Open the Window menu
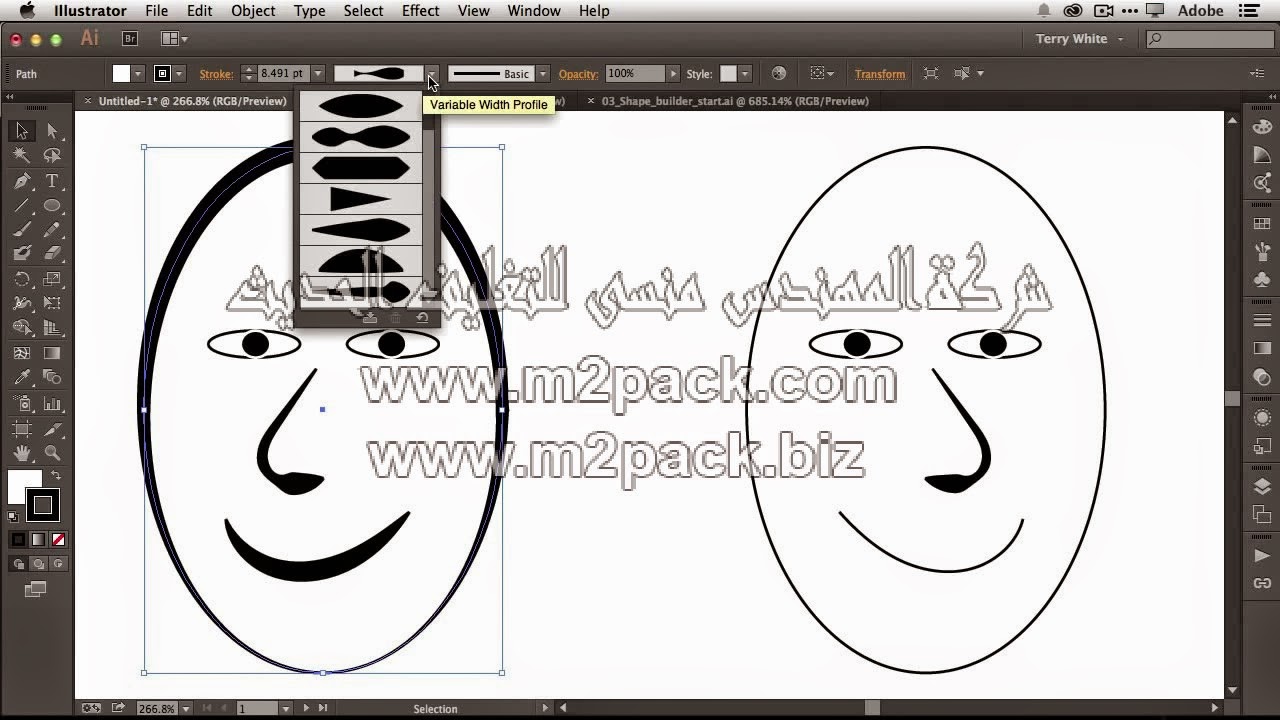The width and height of the screenshot is (1280, 720). coord(533,11)
